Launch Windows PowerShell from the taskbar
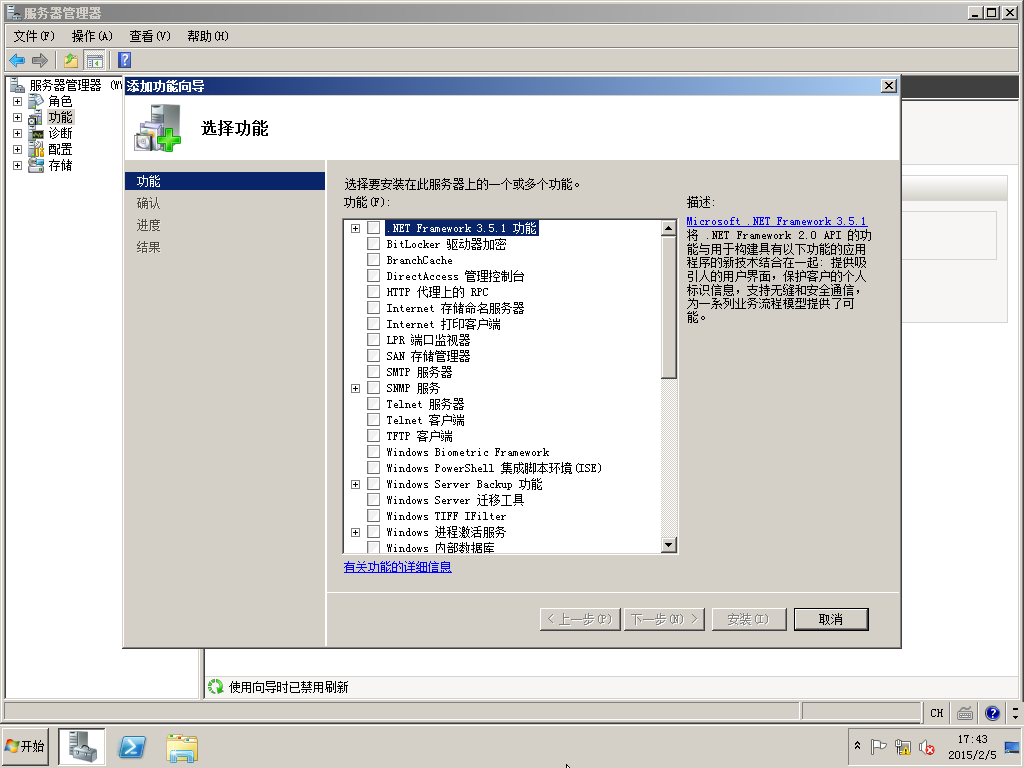The width and height of the screenshot is (1024, 768). tap(131, 747)
